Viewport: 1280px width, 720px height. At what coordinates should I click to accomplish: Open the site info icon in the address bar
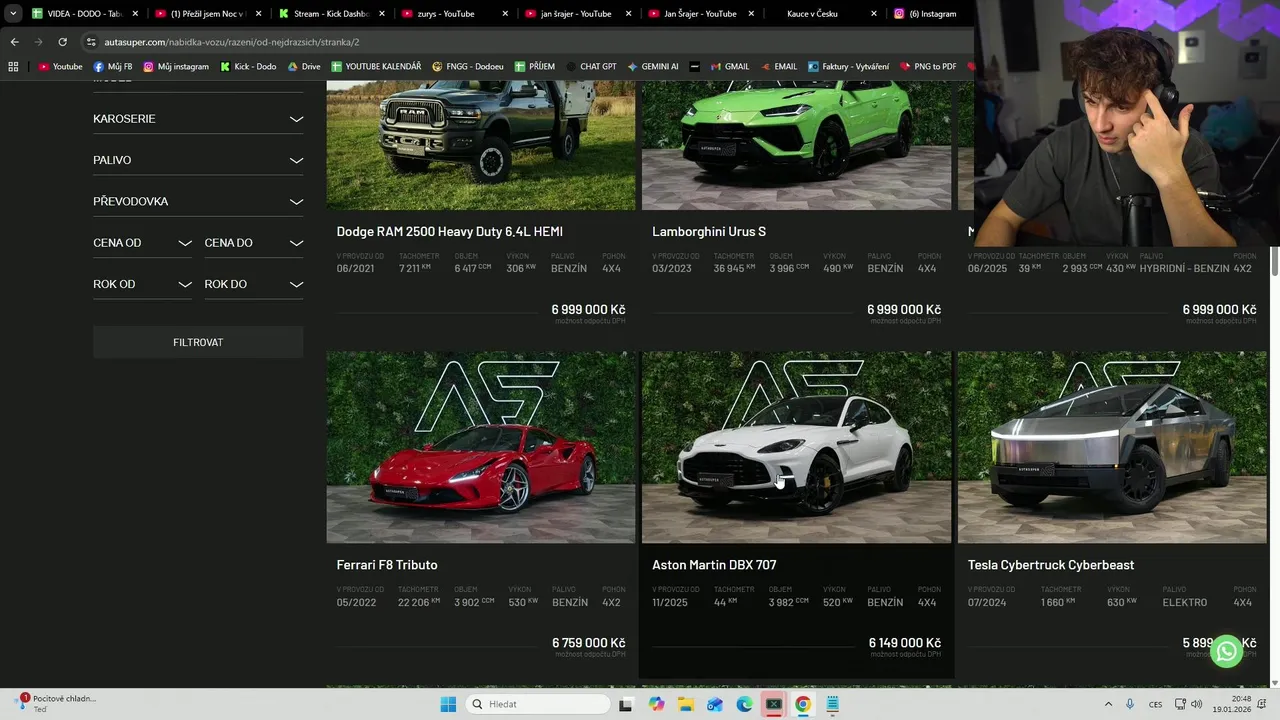tap(91, 42)
